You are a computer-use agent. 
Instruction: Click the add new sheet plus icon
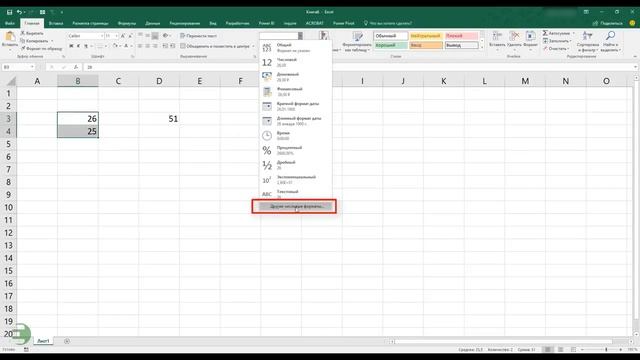pos(67,341)
